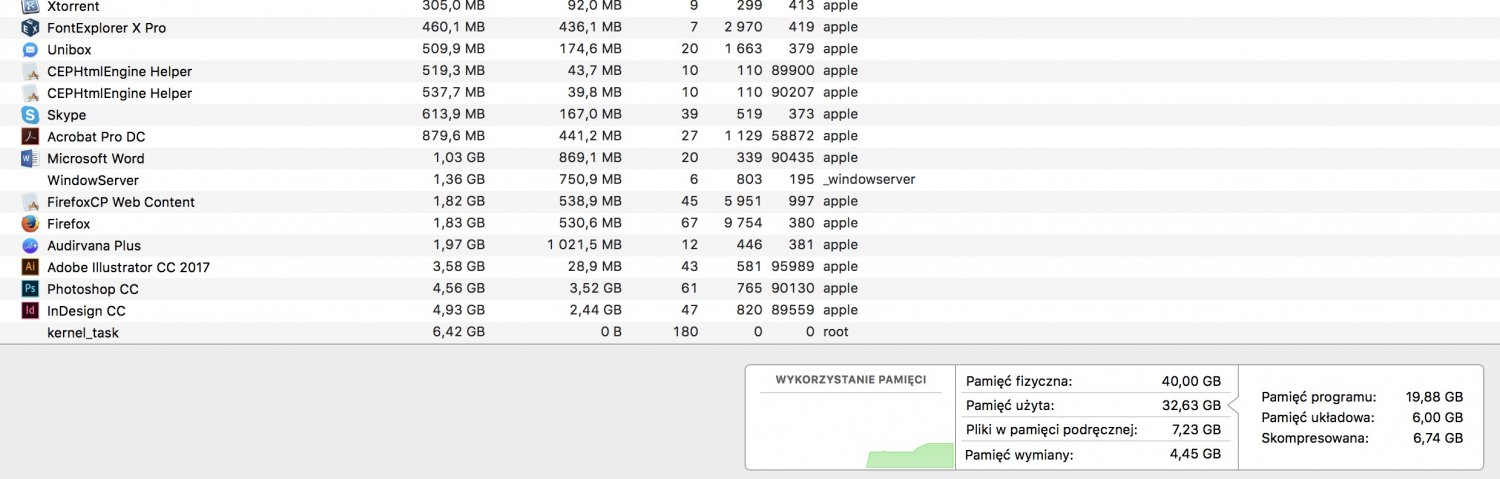
Task: Click the Acrobat Pro DC icon
Action: tap(30, 136)
